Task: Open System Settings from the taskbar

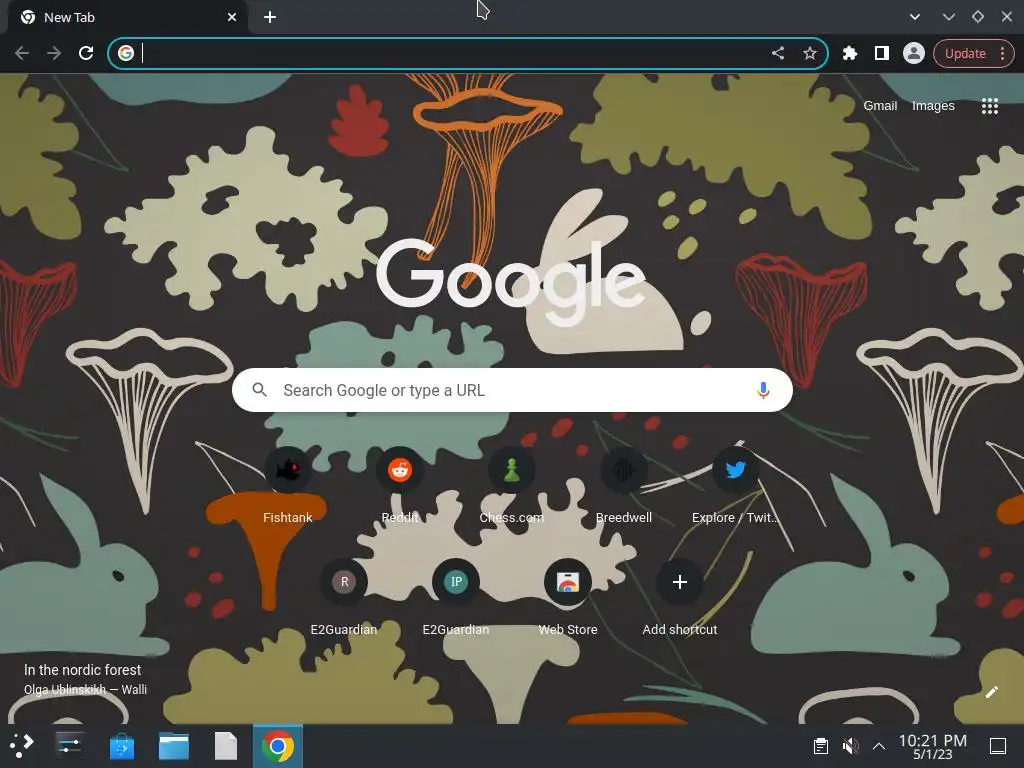Action: [x=69, y=746]
